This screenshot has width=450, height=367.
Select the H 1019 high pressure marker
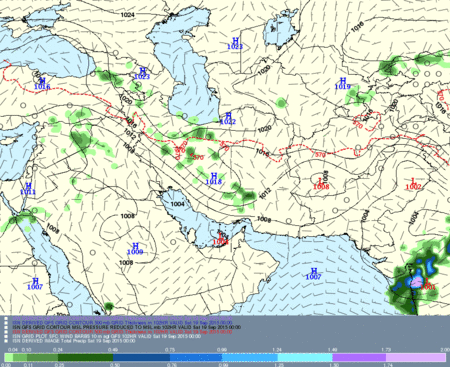[x=342, y=84]
